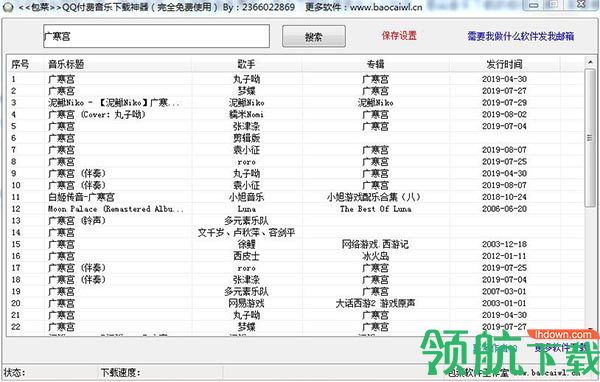Click singer 橘米Nomi in row 4
Image resolution: width=600 pixels, height=382 pixels.
246,114
